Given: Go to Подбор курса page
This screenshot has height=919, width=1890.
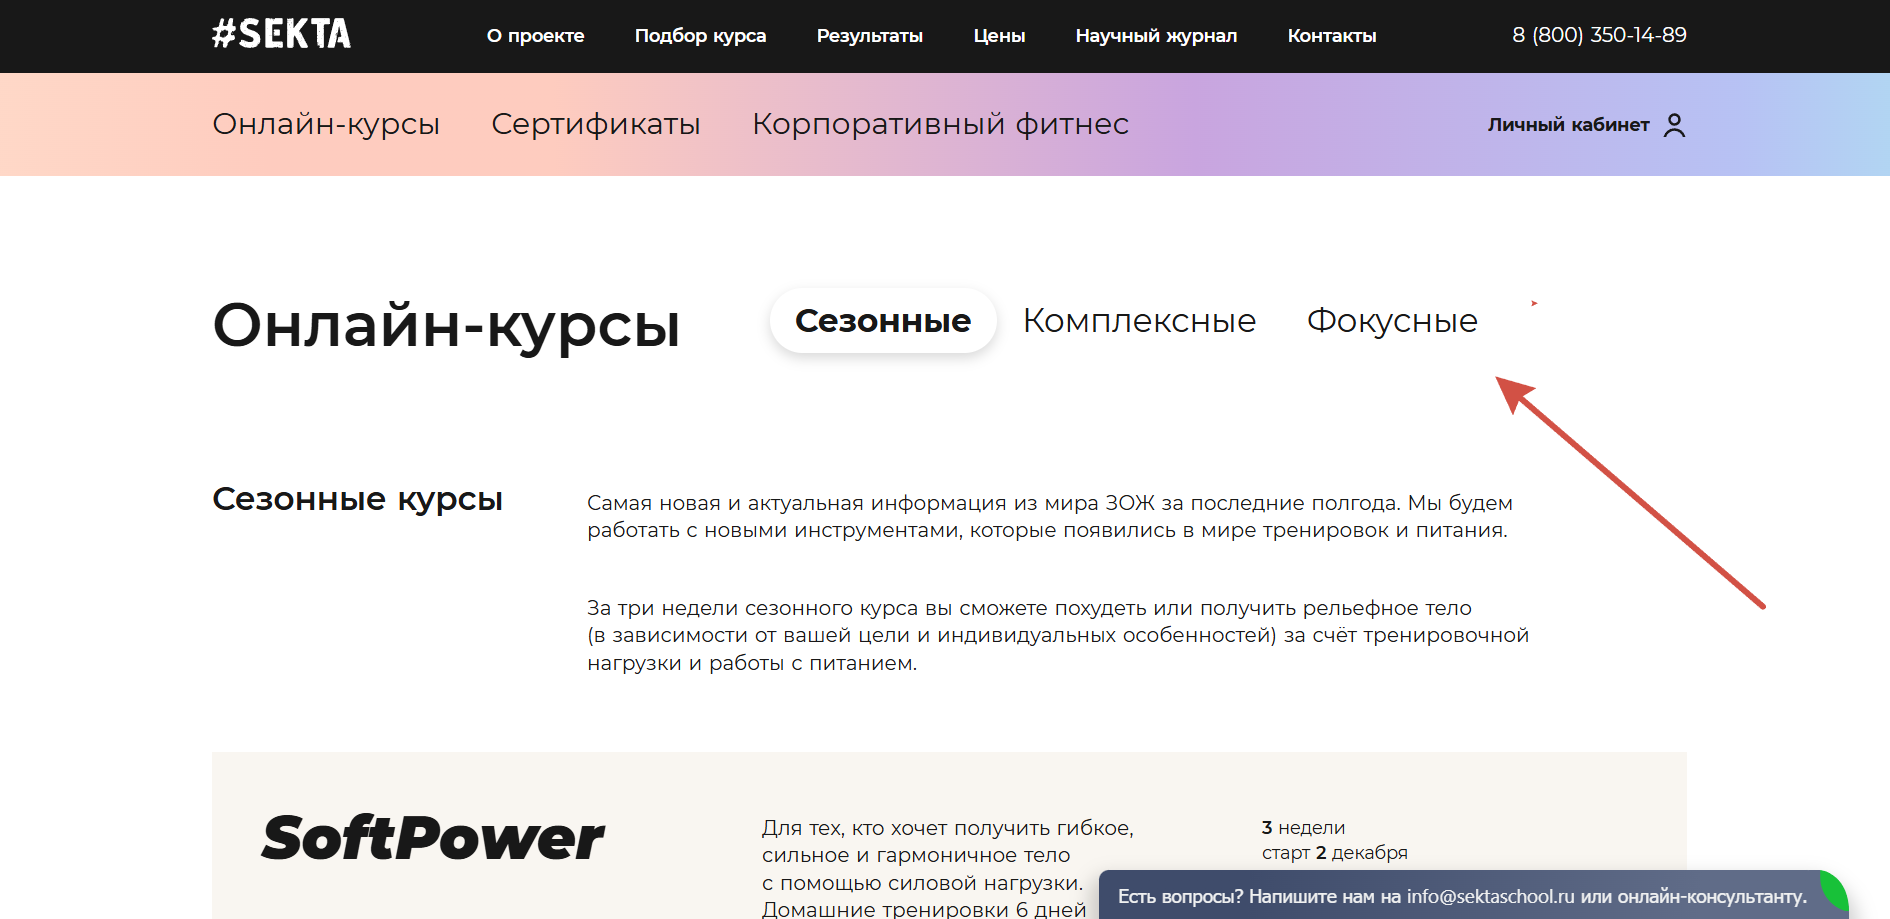Looking at the screenshot, I should pyautogui.click(x=700, y=36).
